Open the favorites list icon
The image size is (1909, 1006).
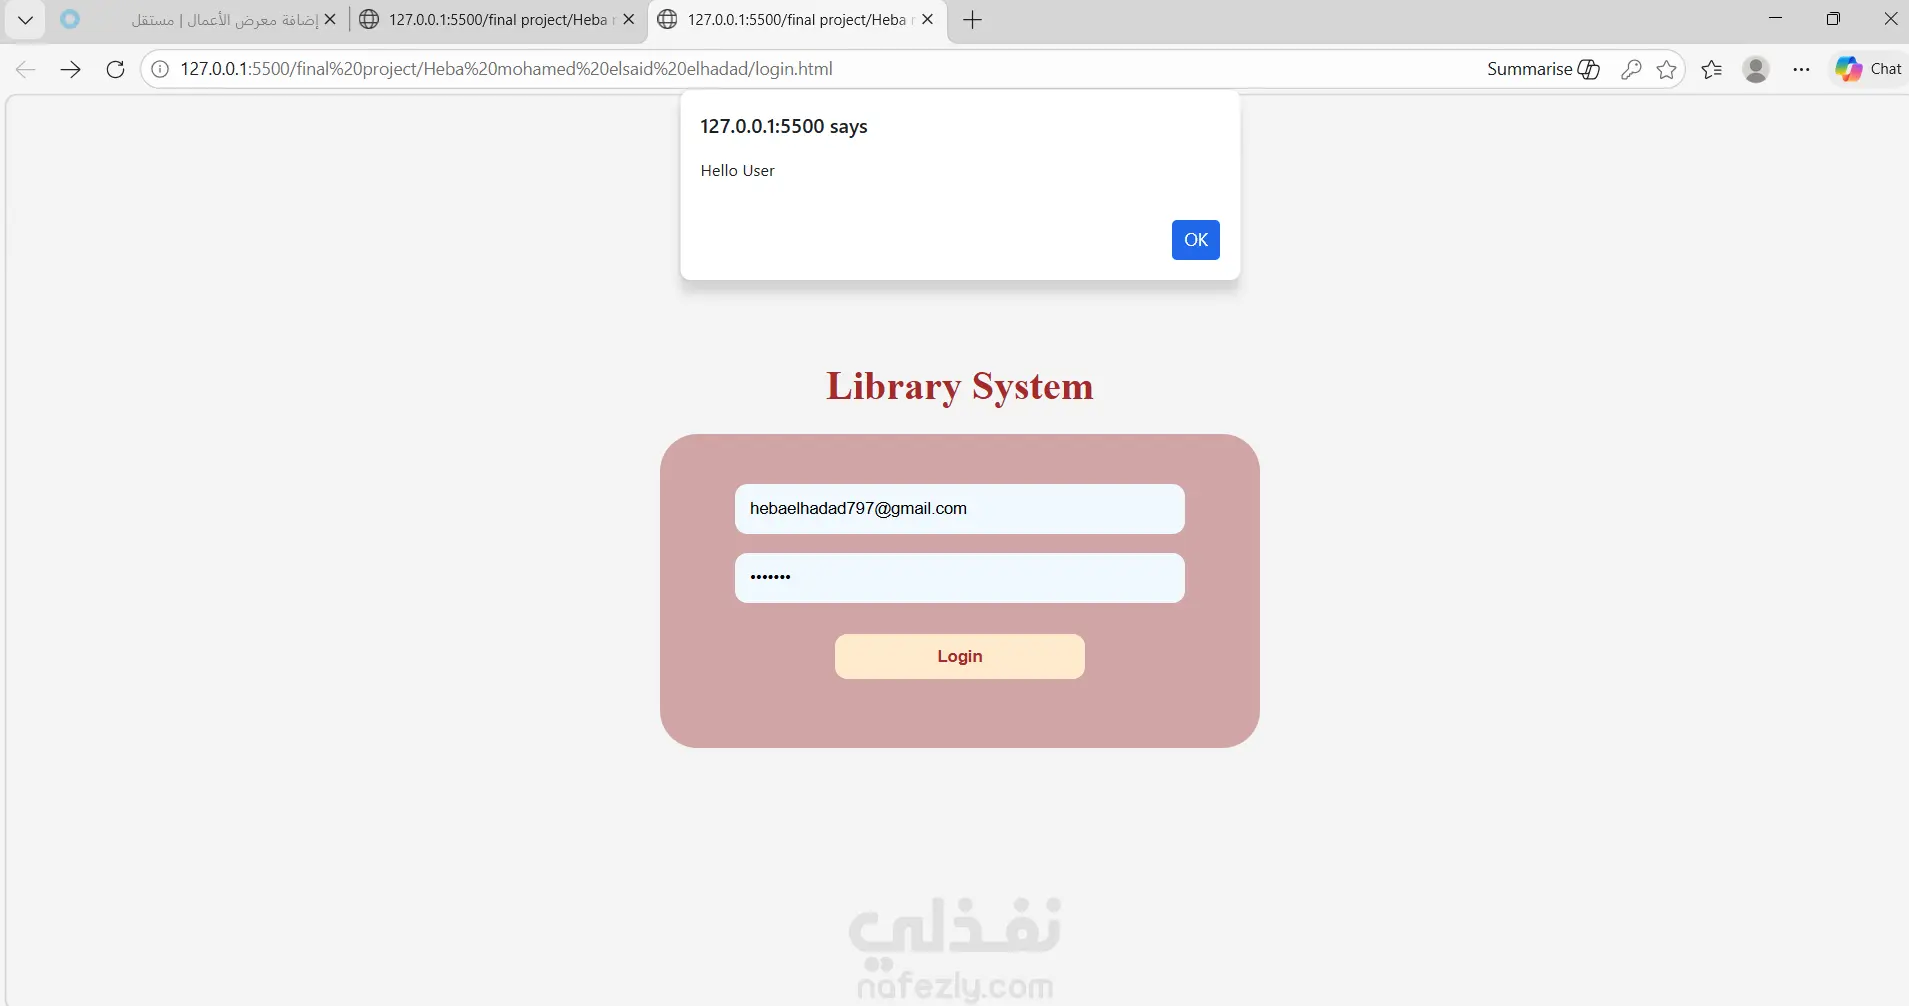(1711, 69)
